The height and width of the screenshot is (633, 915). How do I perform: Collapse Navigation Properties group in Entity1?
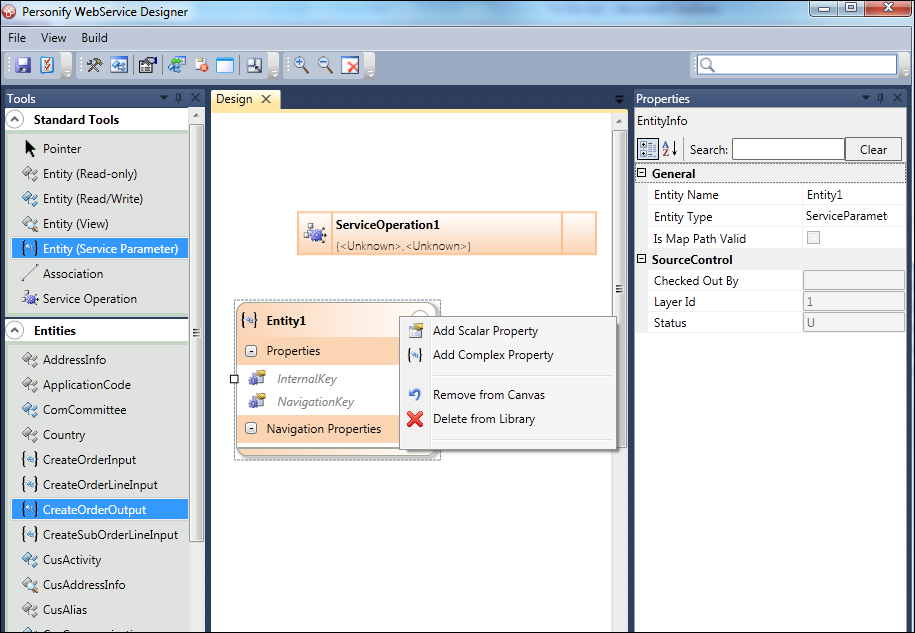pos(251,429)
